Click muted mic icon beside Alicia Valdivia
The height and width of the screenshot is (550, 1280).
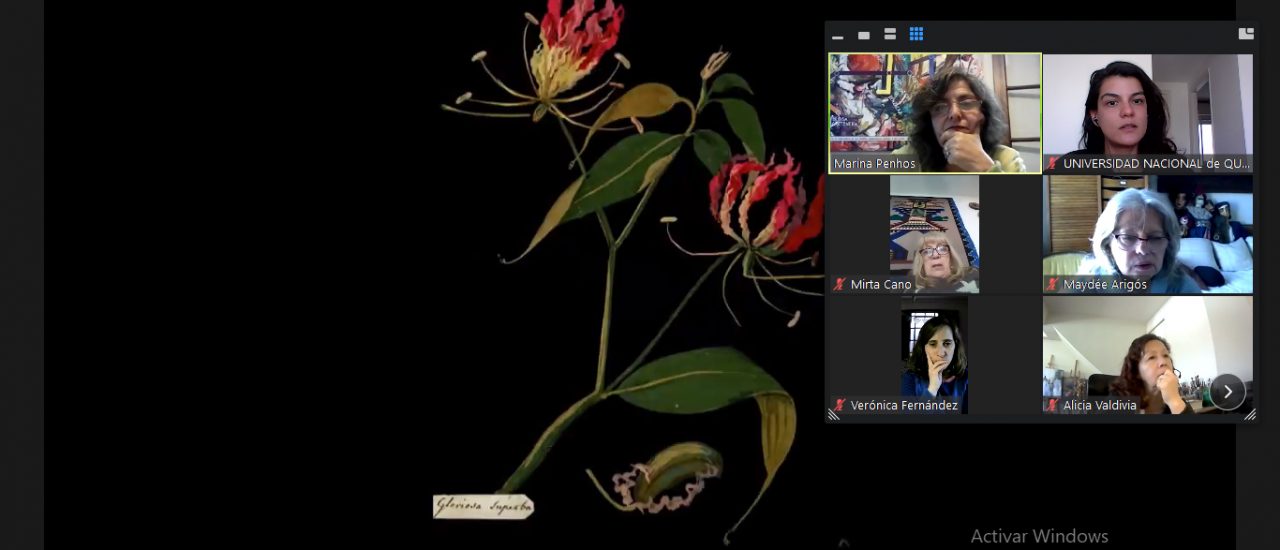click(x=1052, y=405)
